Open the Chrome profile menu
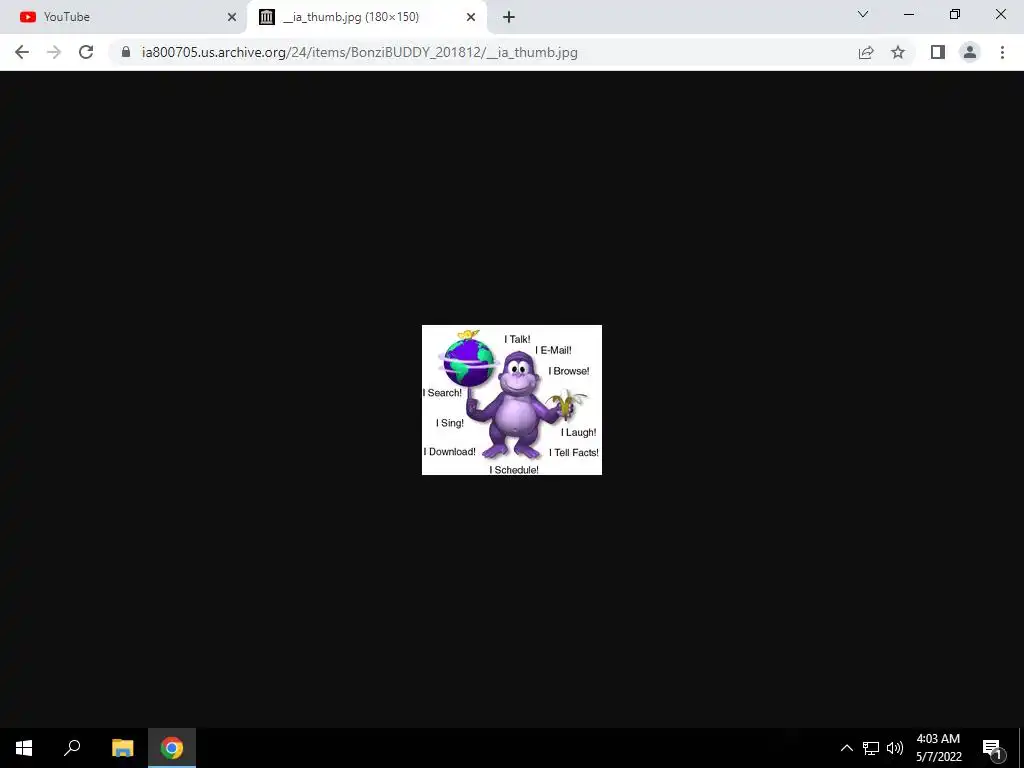1024x768 pixels. click(x=970, y=52)
